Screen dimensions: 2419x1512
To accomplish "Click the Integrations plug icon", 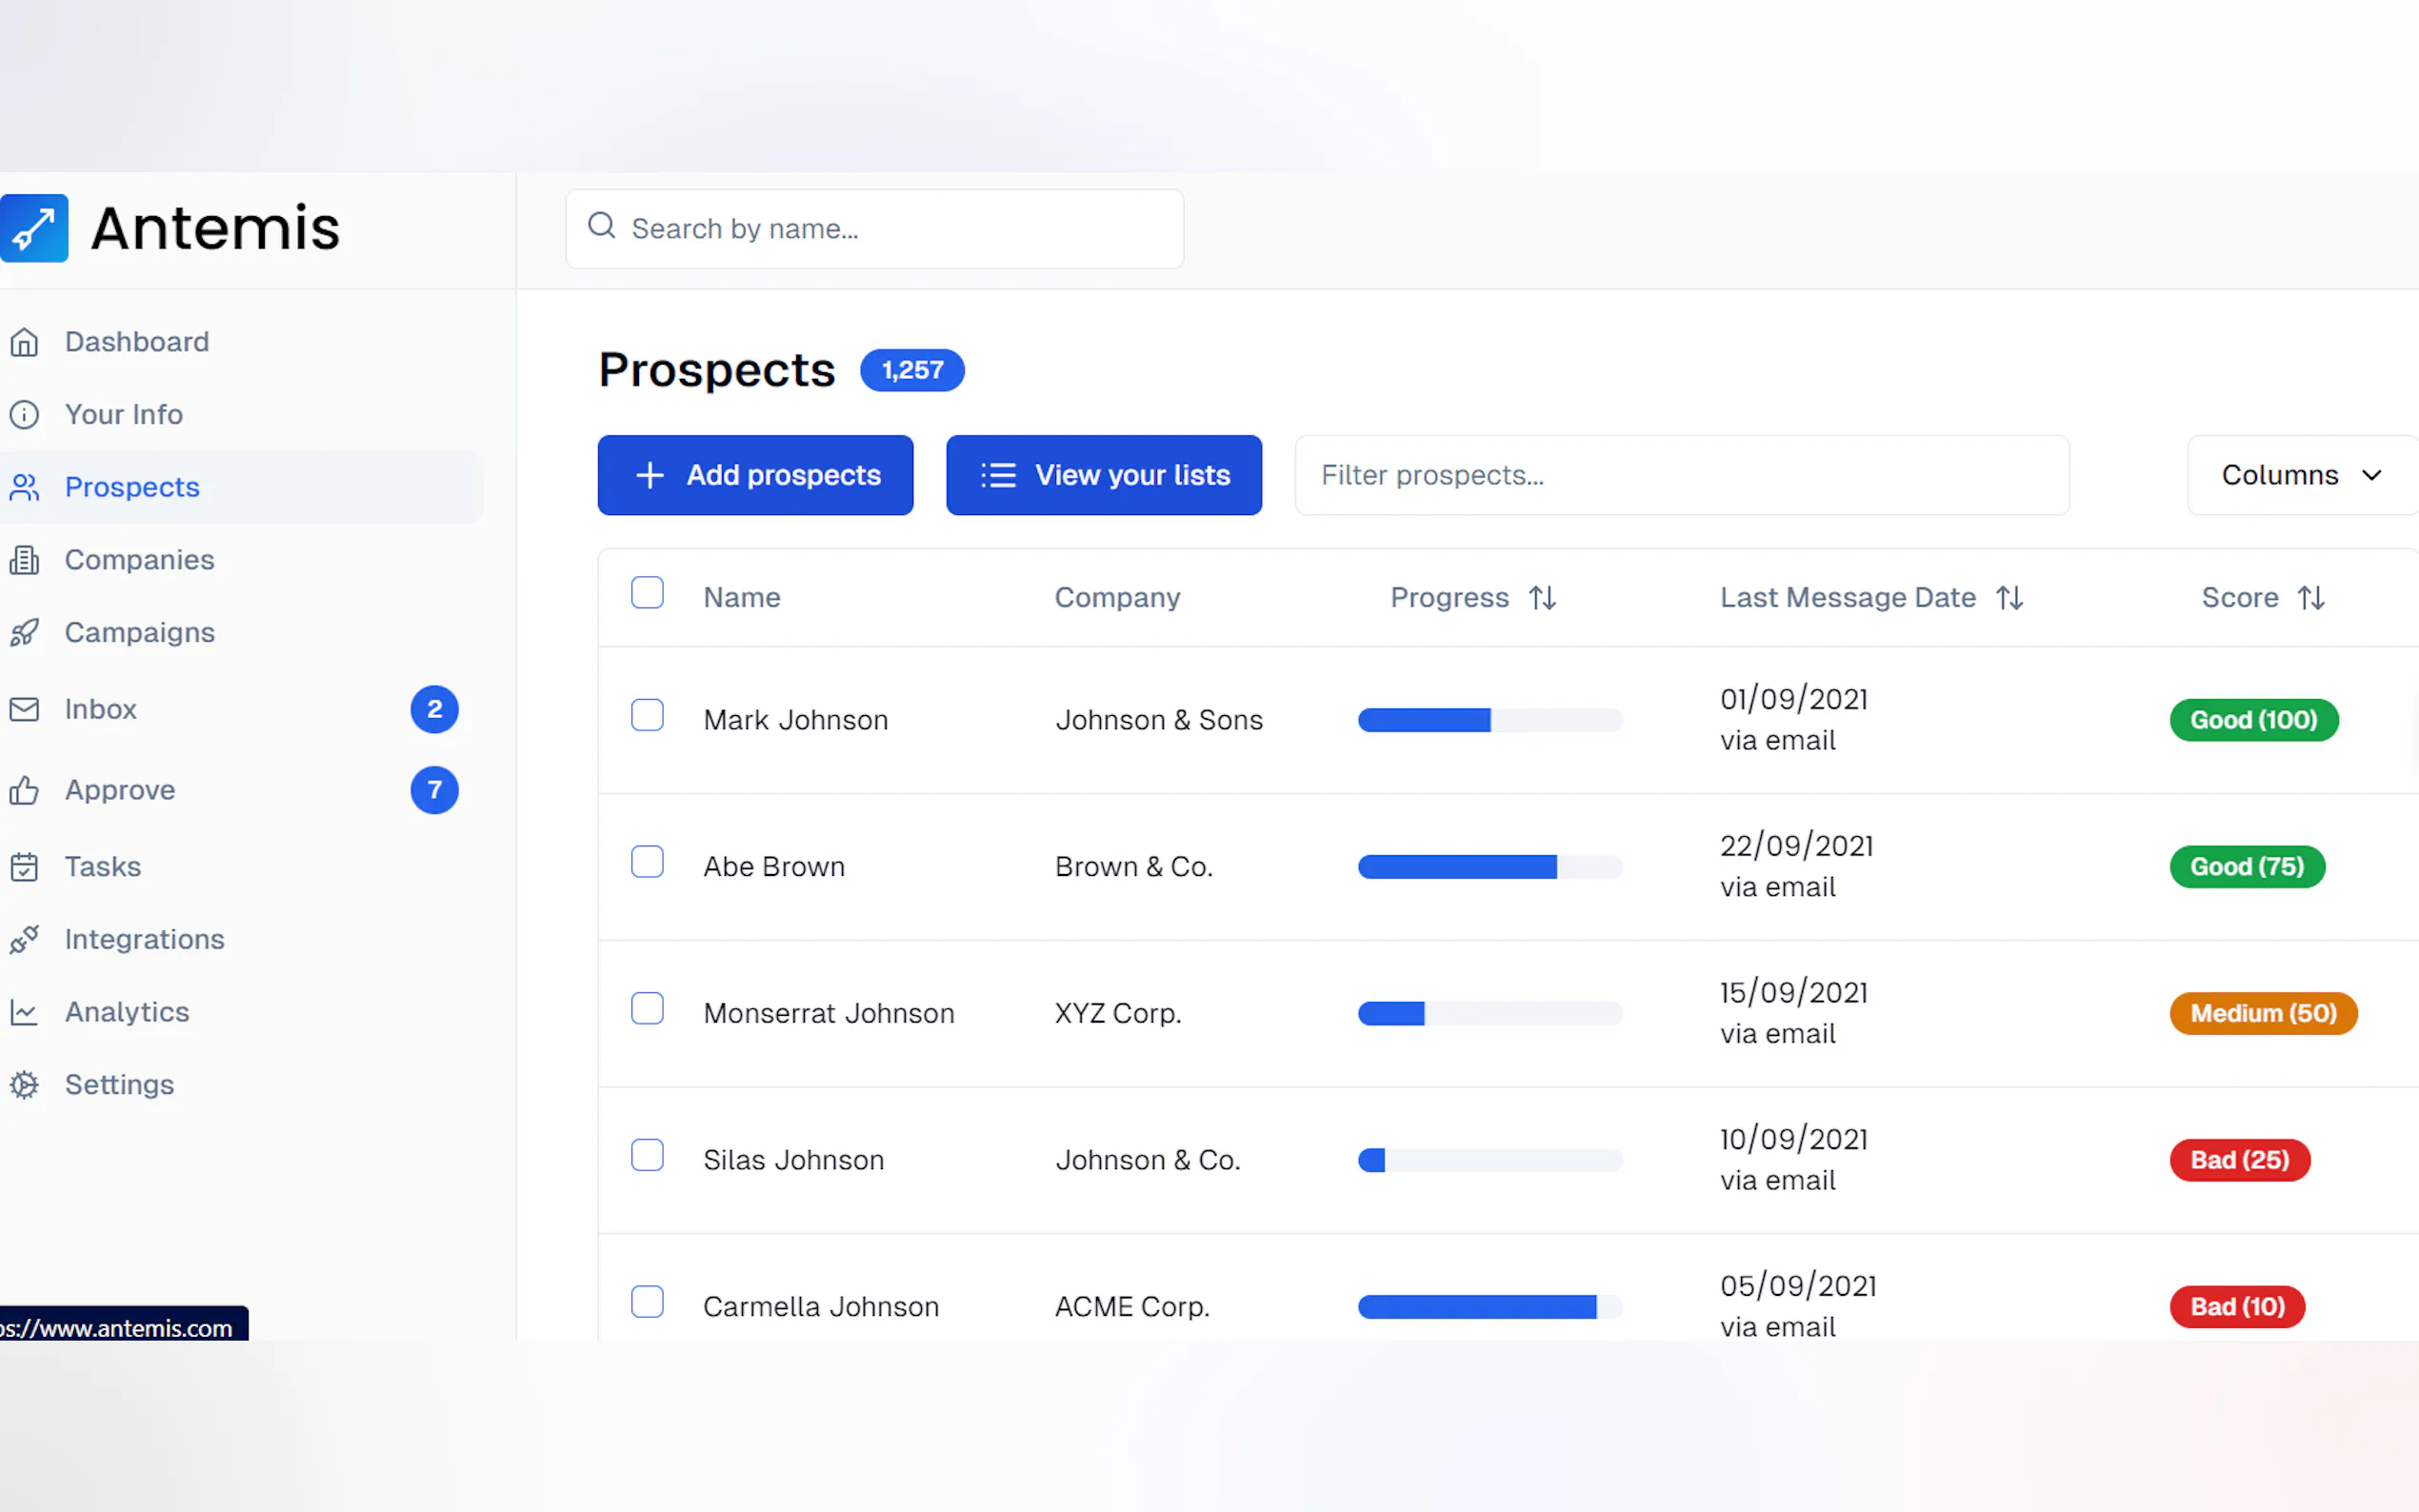I will tap(24, 939).
